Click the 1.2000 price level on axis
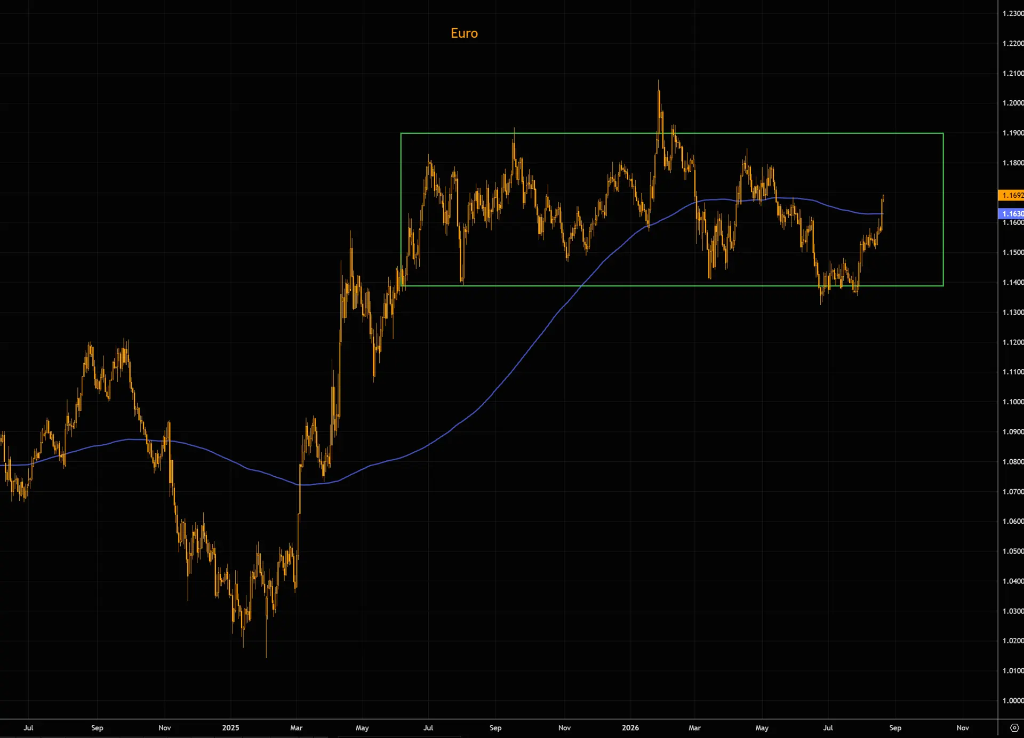The image size is (1024, 738). 1013,103
